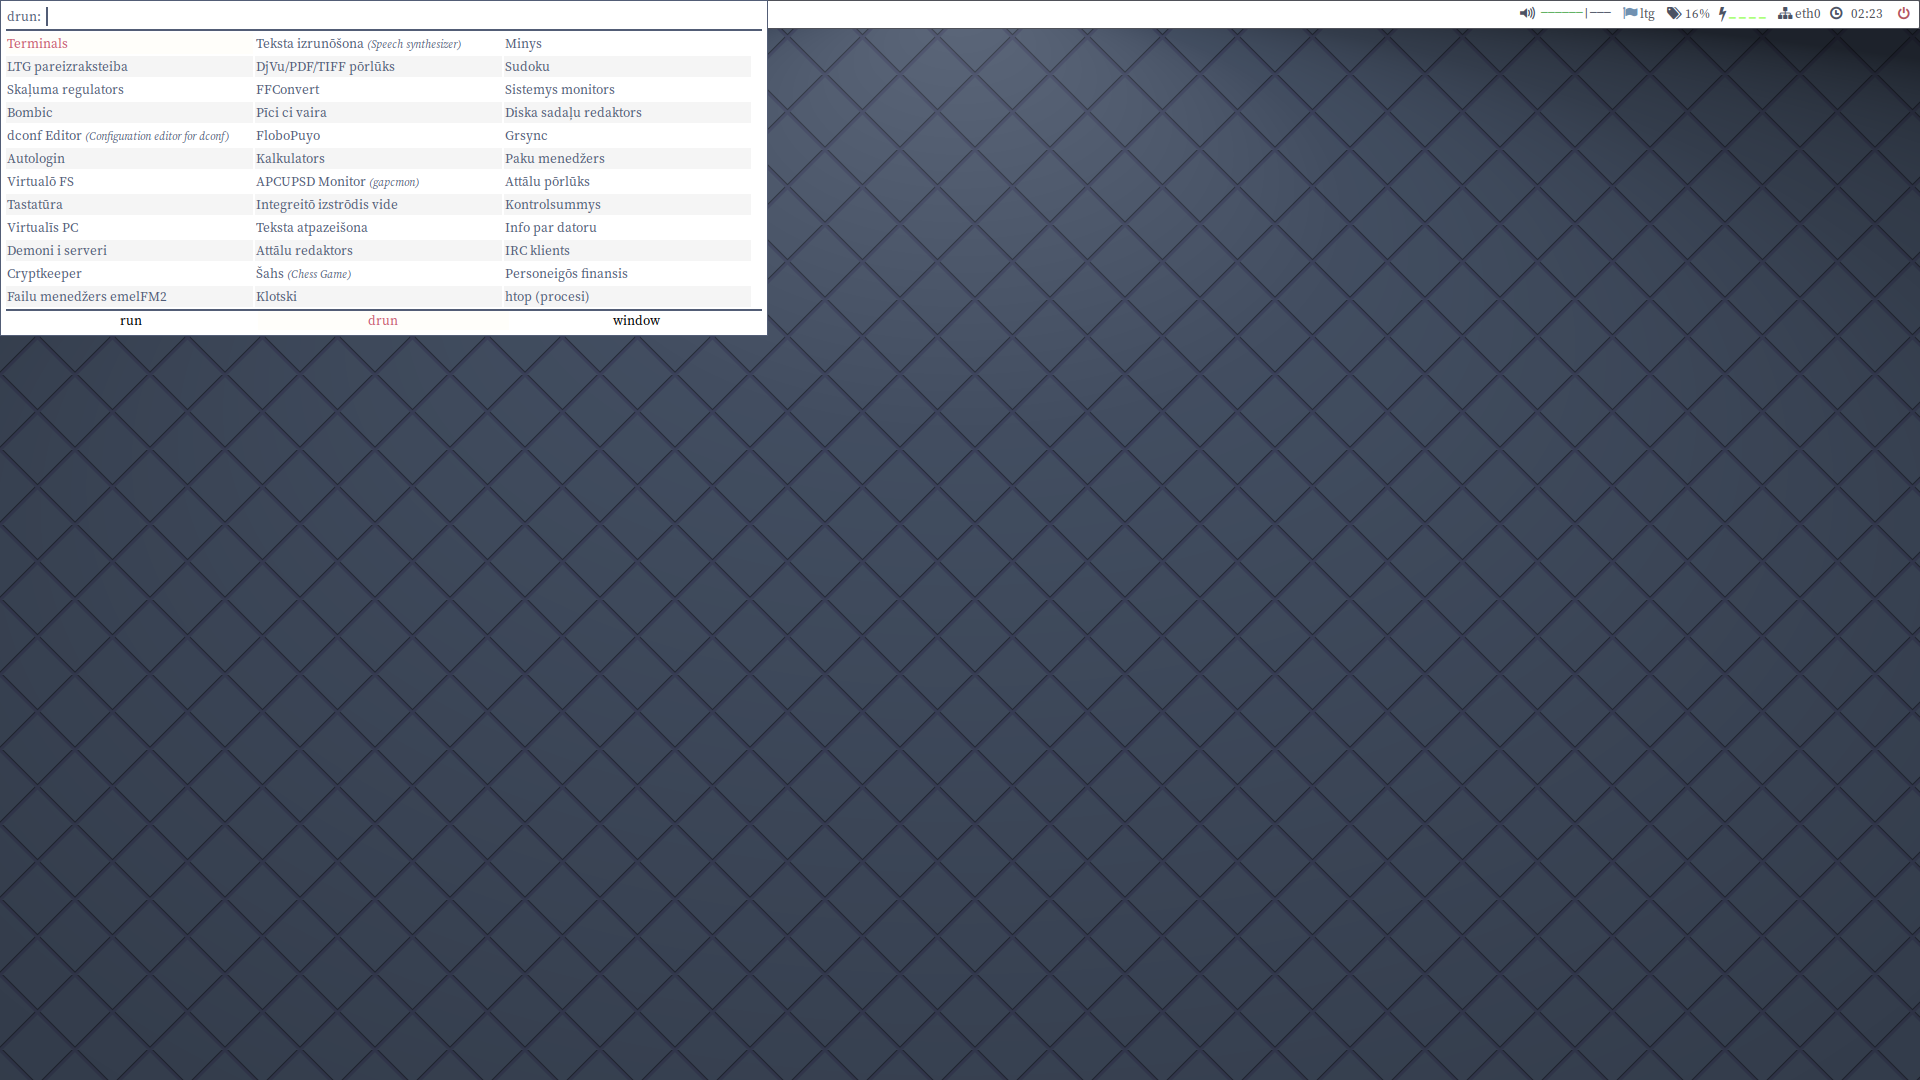Open Failu menedžers emelFM2

[x=128, y=297]
